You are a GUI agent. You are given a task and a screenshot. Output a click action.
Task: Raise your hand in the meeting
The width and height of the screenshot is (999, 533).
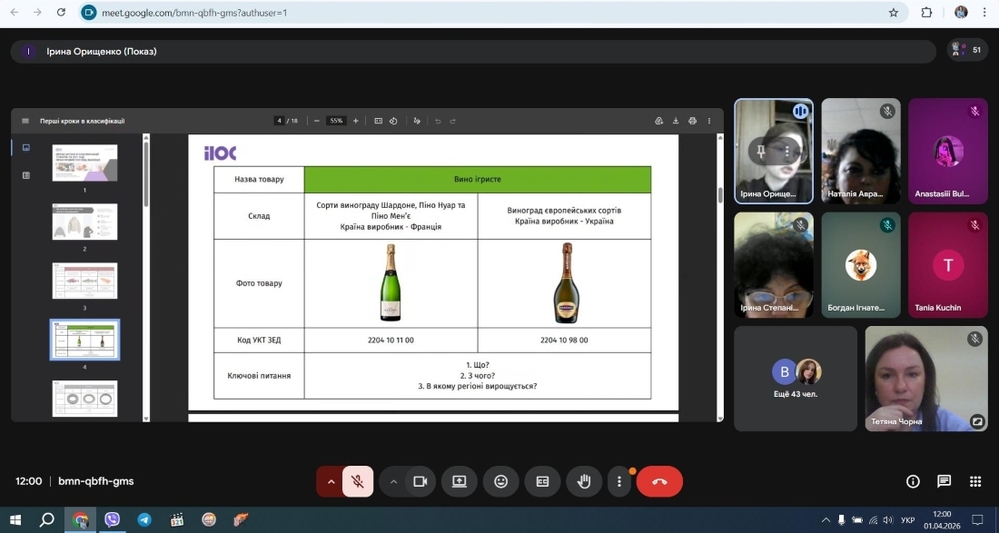pos(584,482)
